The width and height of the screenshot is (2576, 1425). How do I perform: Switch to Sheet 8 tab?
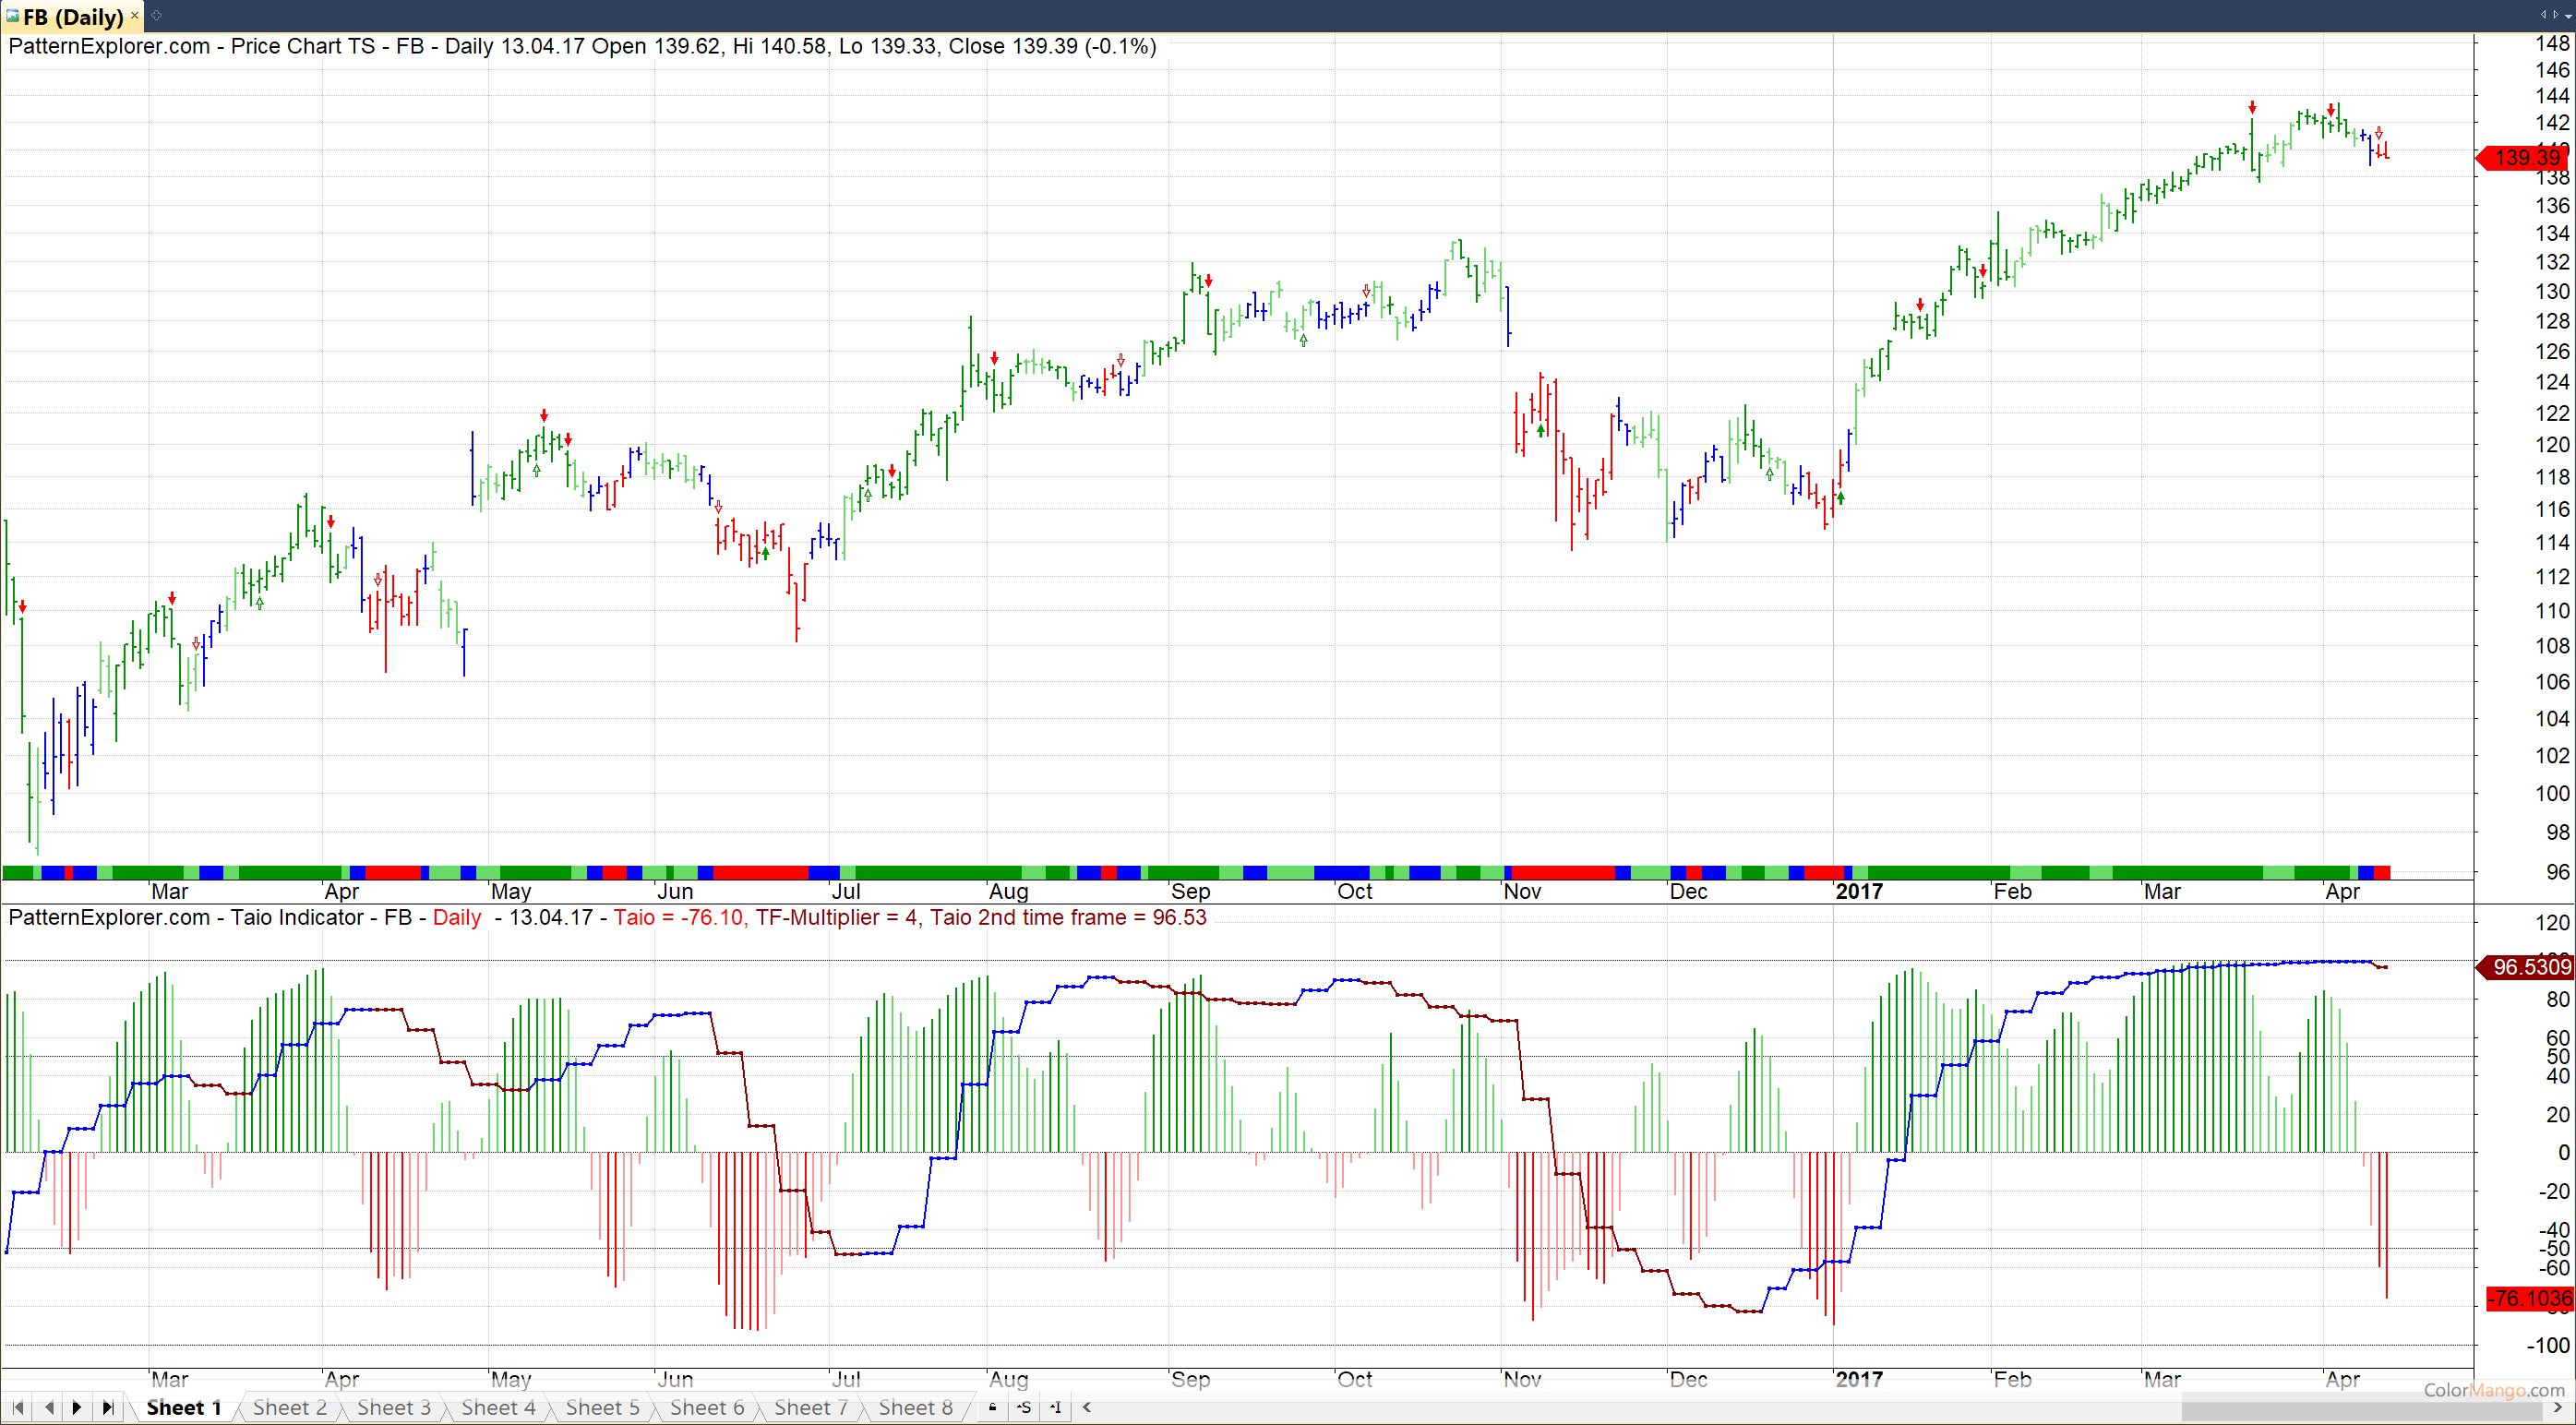coord(916,1408)
